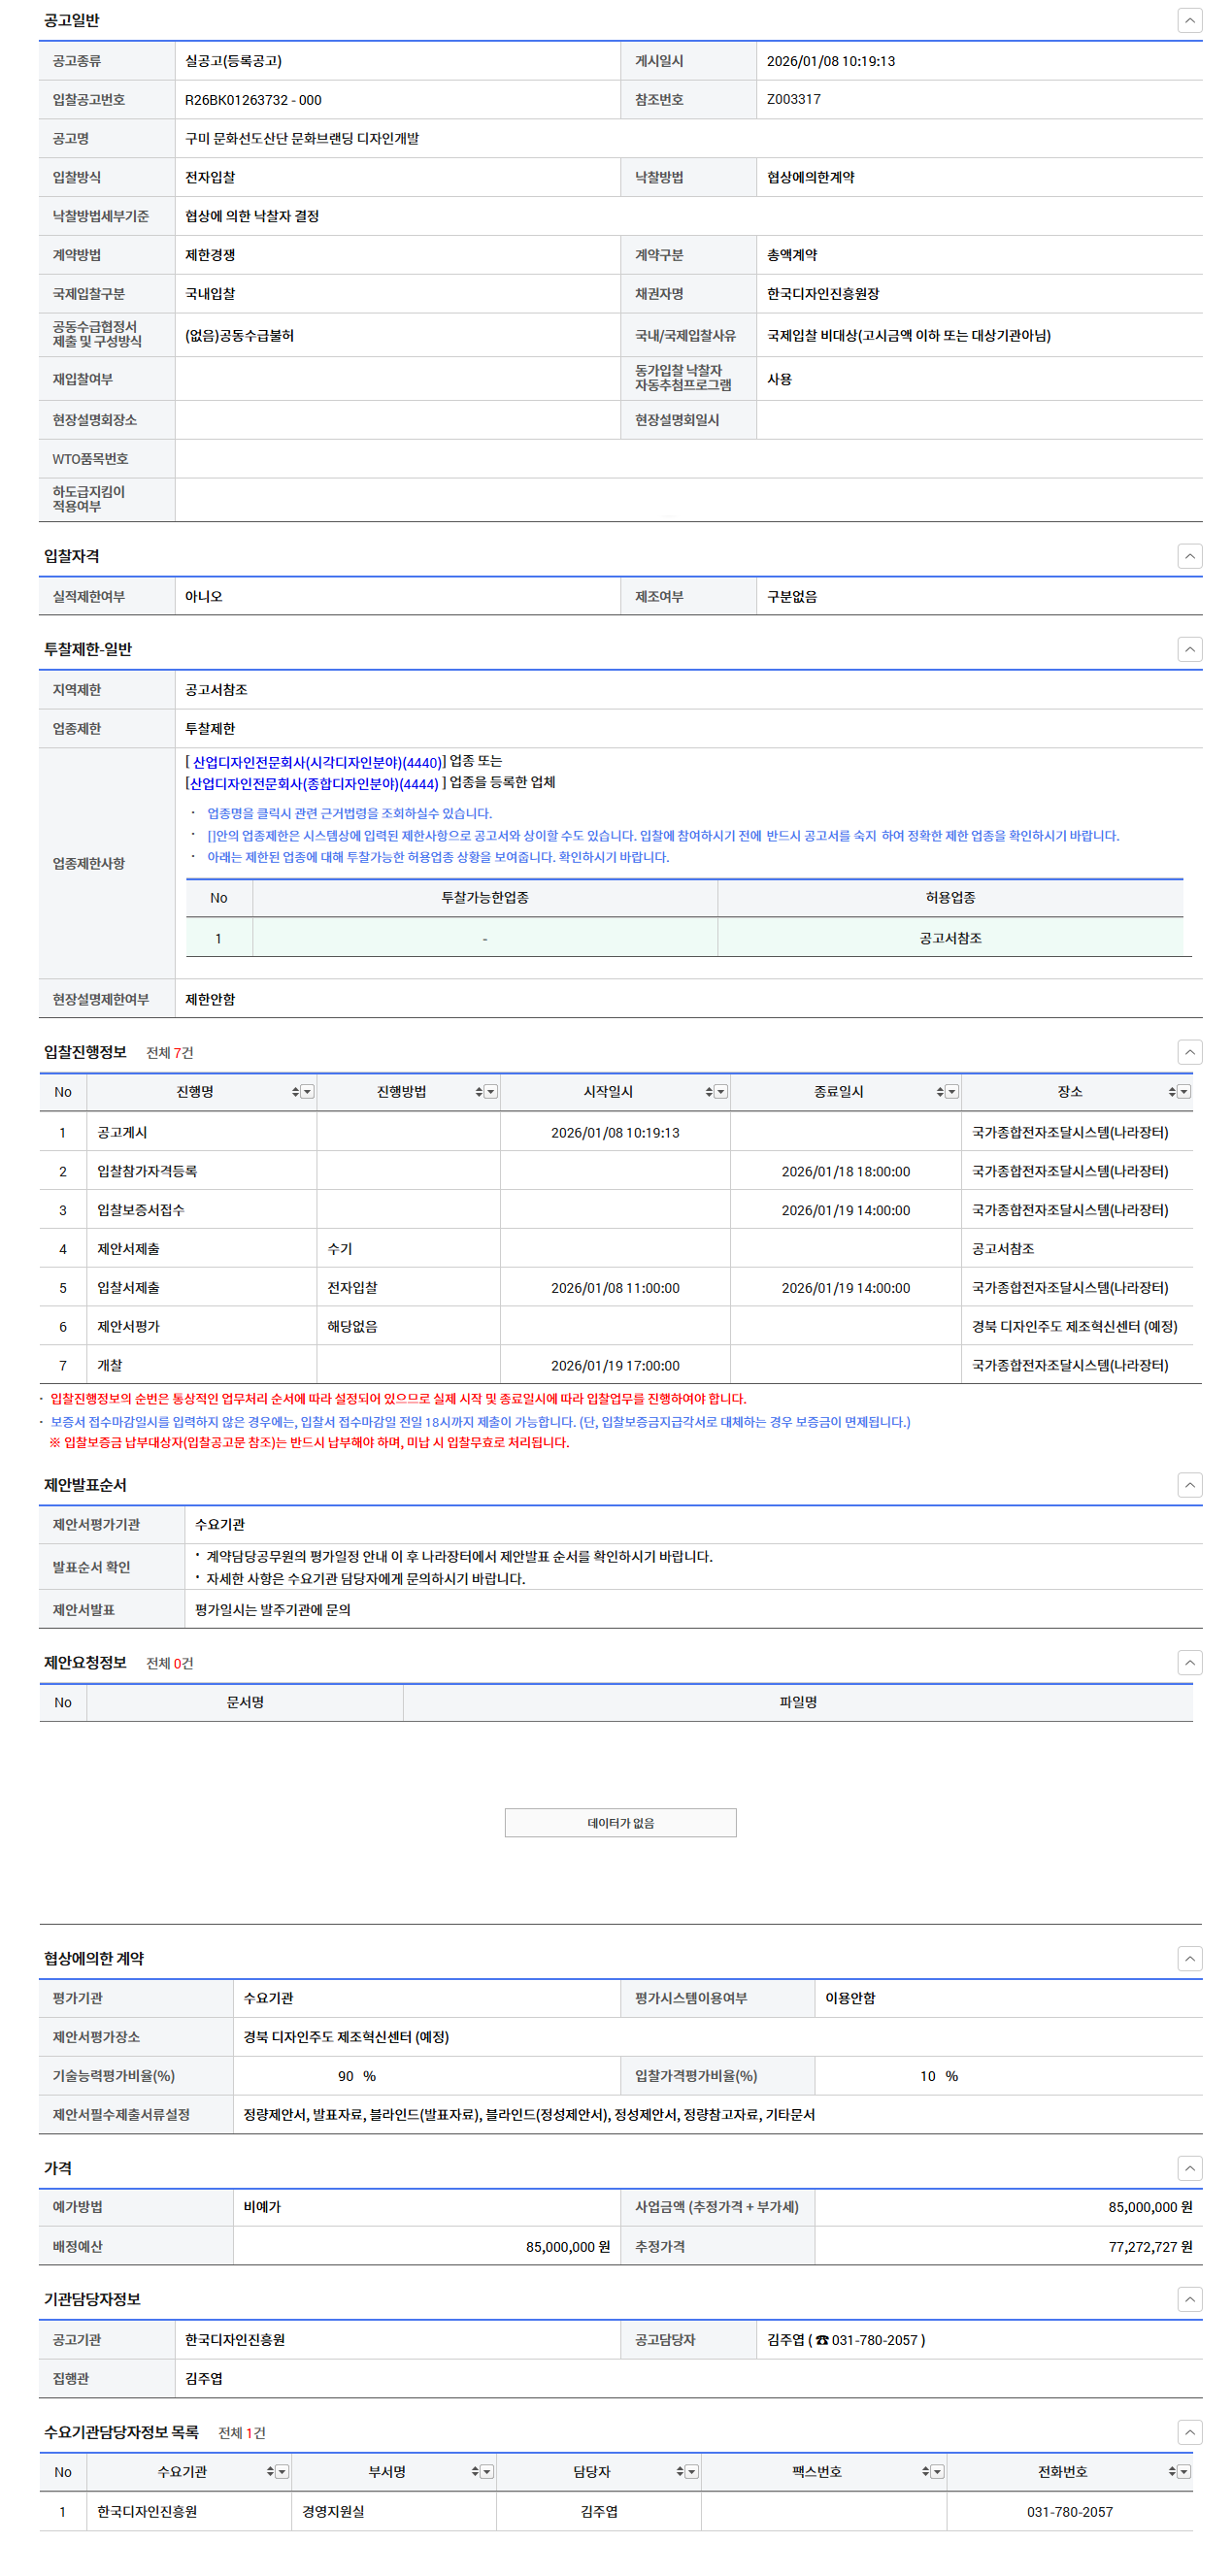Screen dimensions: 1232x2576
Task: Sort contact list by 전화번호 column
Action: pos(1171,2471)
